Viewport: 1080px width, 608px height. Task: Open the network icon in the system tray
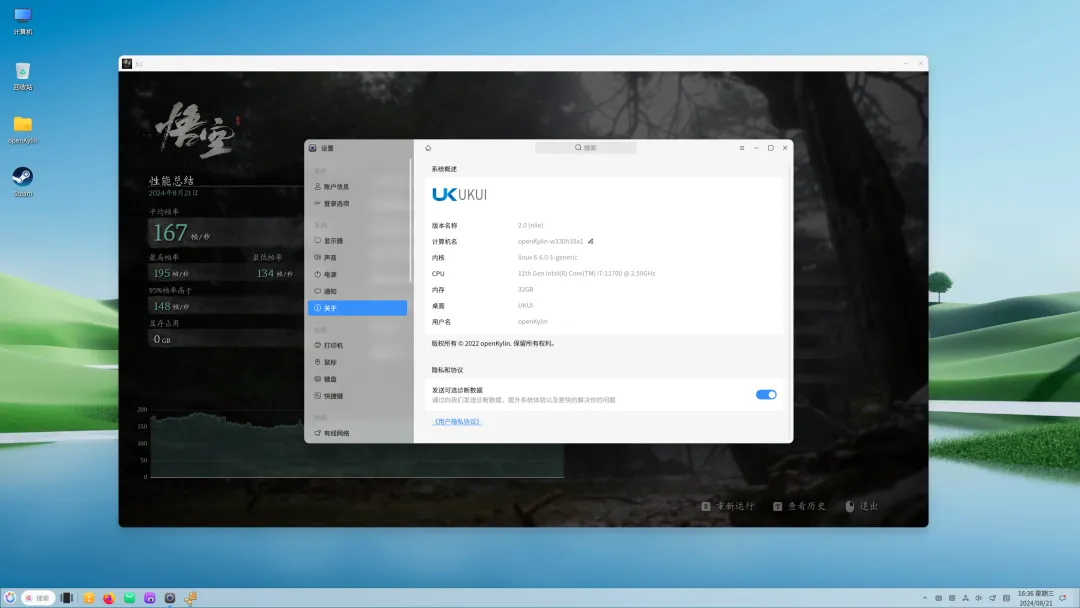993,598
